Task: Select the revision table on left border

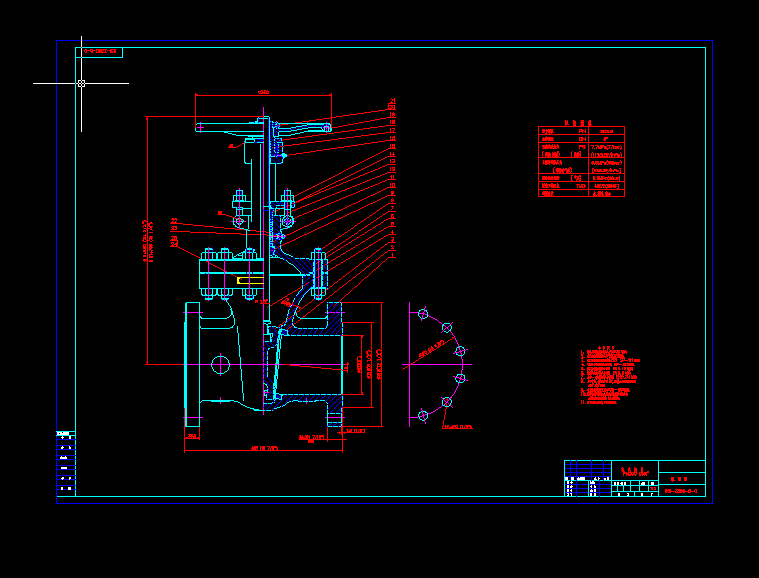Action: (x=66, y=463)
